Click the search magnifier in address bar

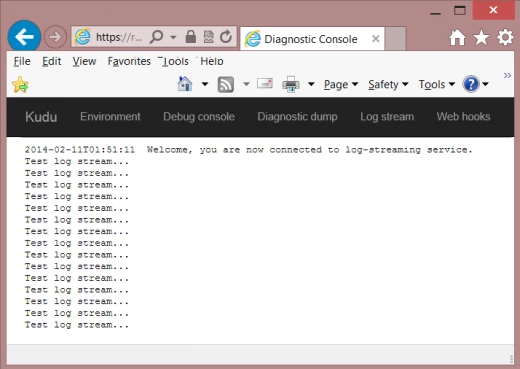pyautogui.click(x=156, y=37)
